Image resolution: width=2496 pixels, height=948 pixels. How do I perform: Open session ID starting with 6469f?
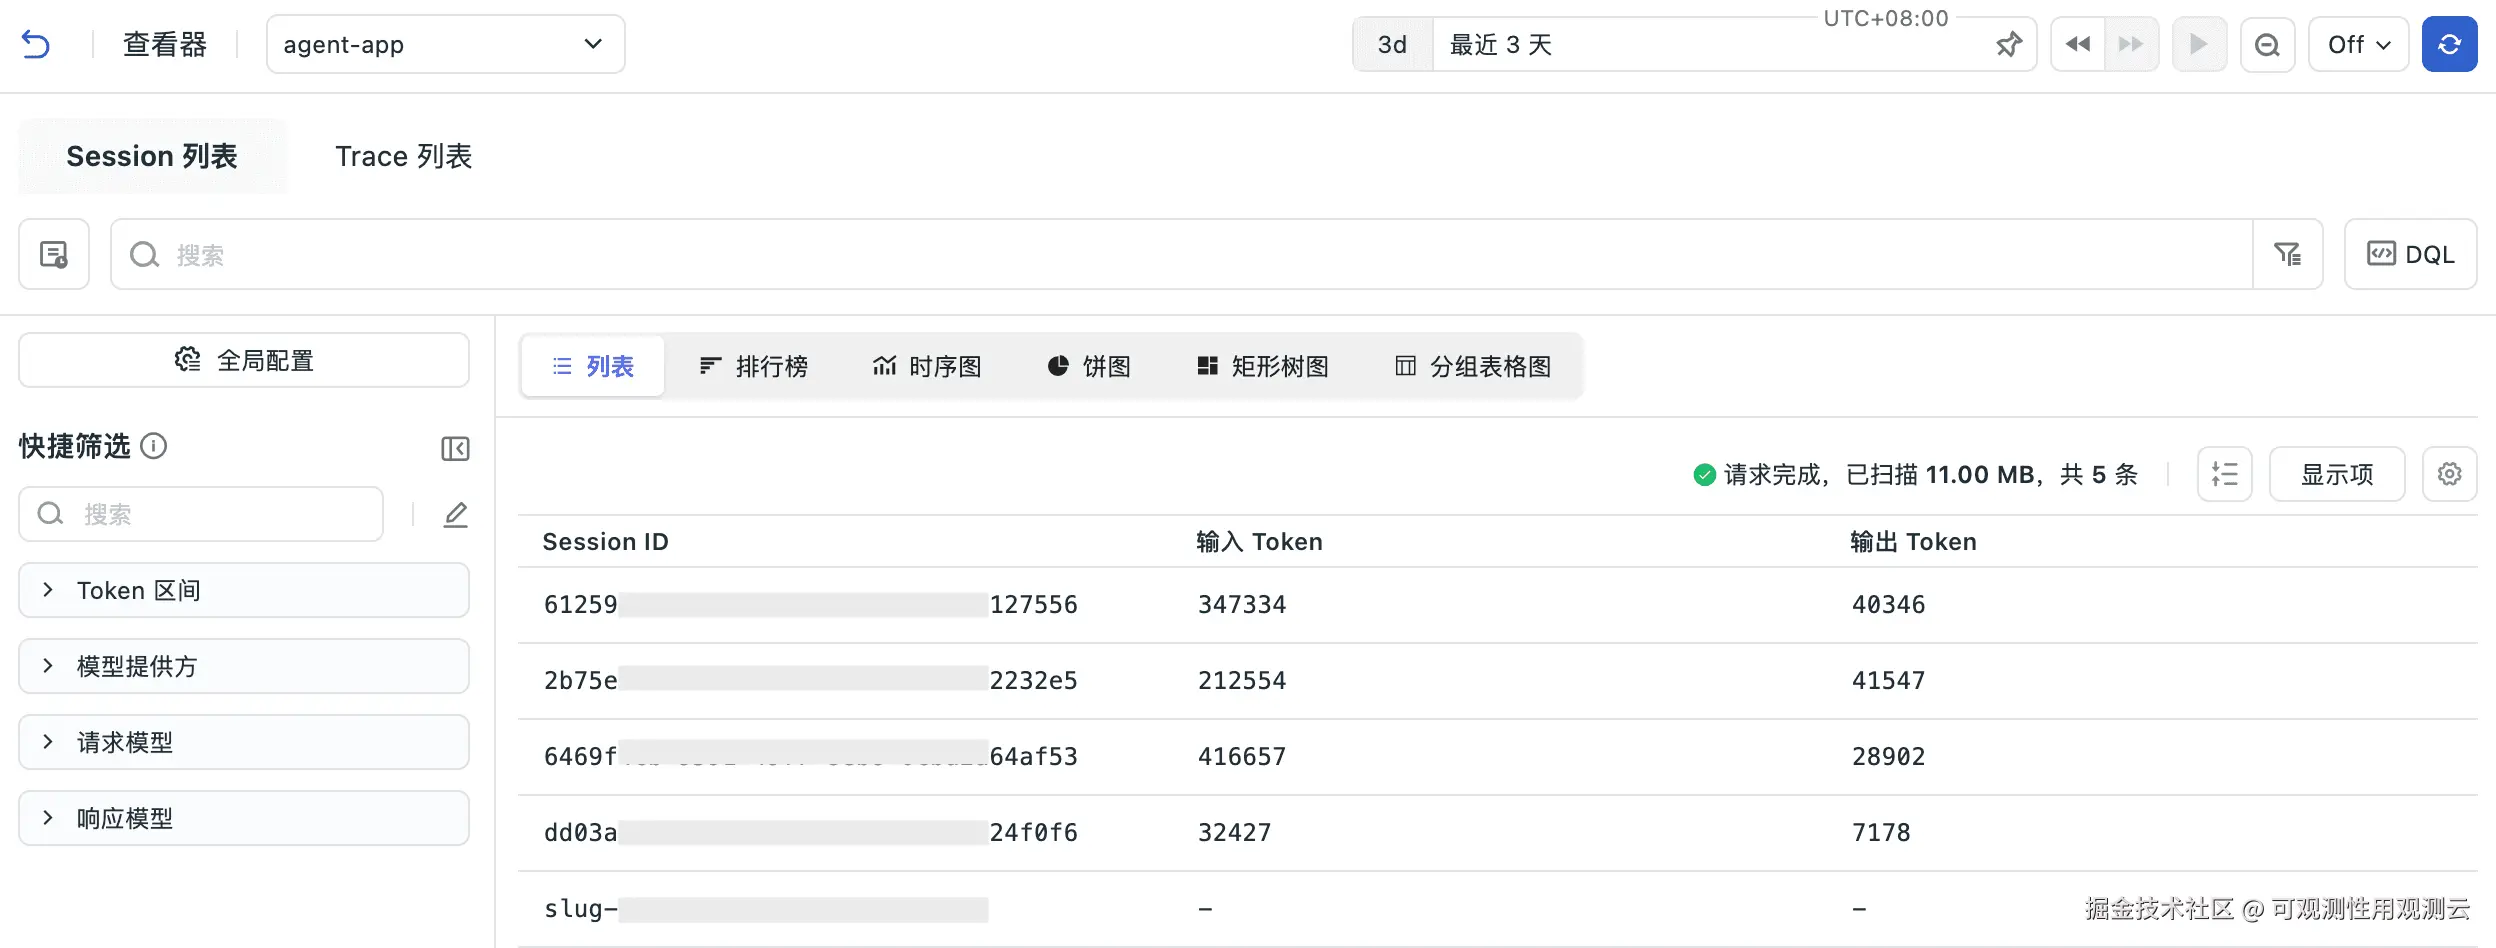(x=811, y=757)
